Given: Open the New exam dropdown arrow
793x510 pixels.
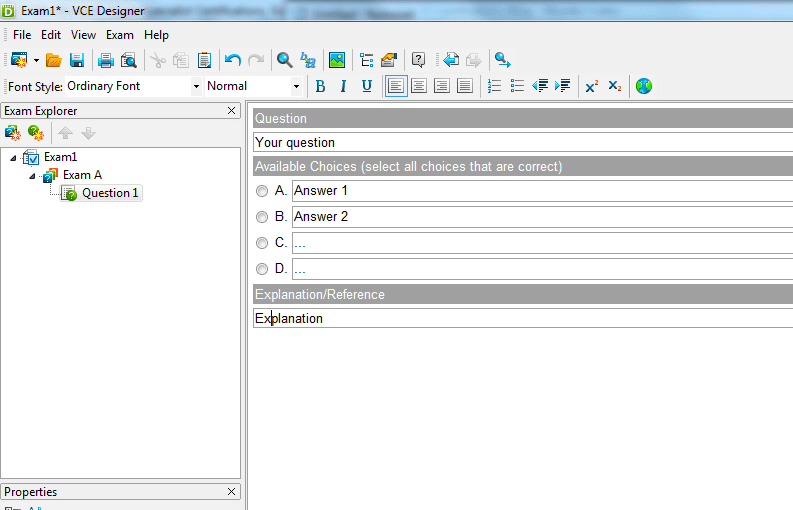Looking at the screenshot, I should tap(36, 60).
